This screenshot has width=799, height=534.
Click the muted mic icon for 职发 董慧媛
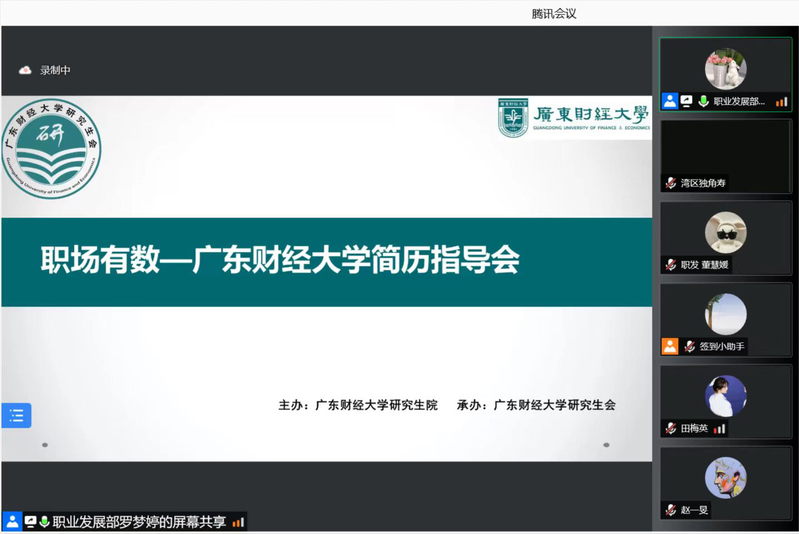[671, 265]
